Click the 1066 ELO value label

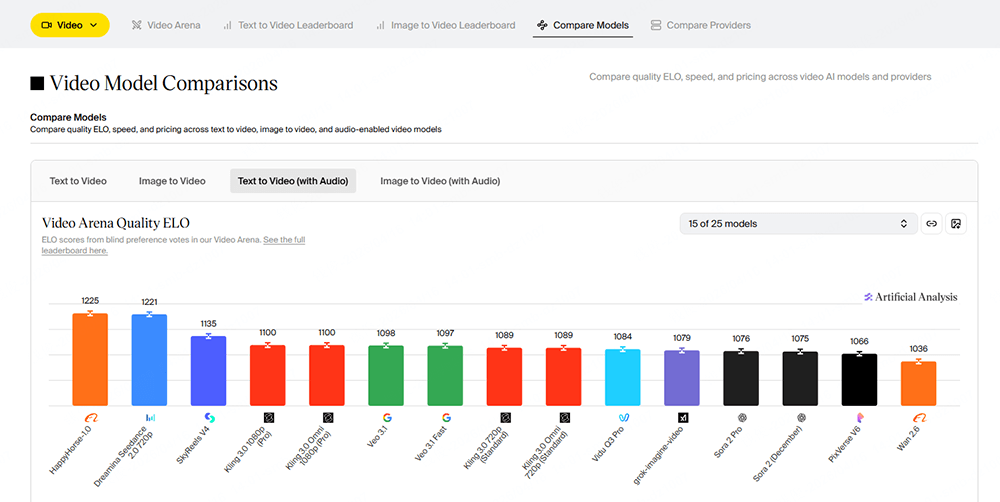point(859,341)
